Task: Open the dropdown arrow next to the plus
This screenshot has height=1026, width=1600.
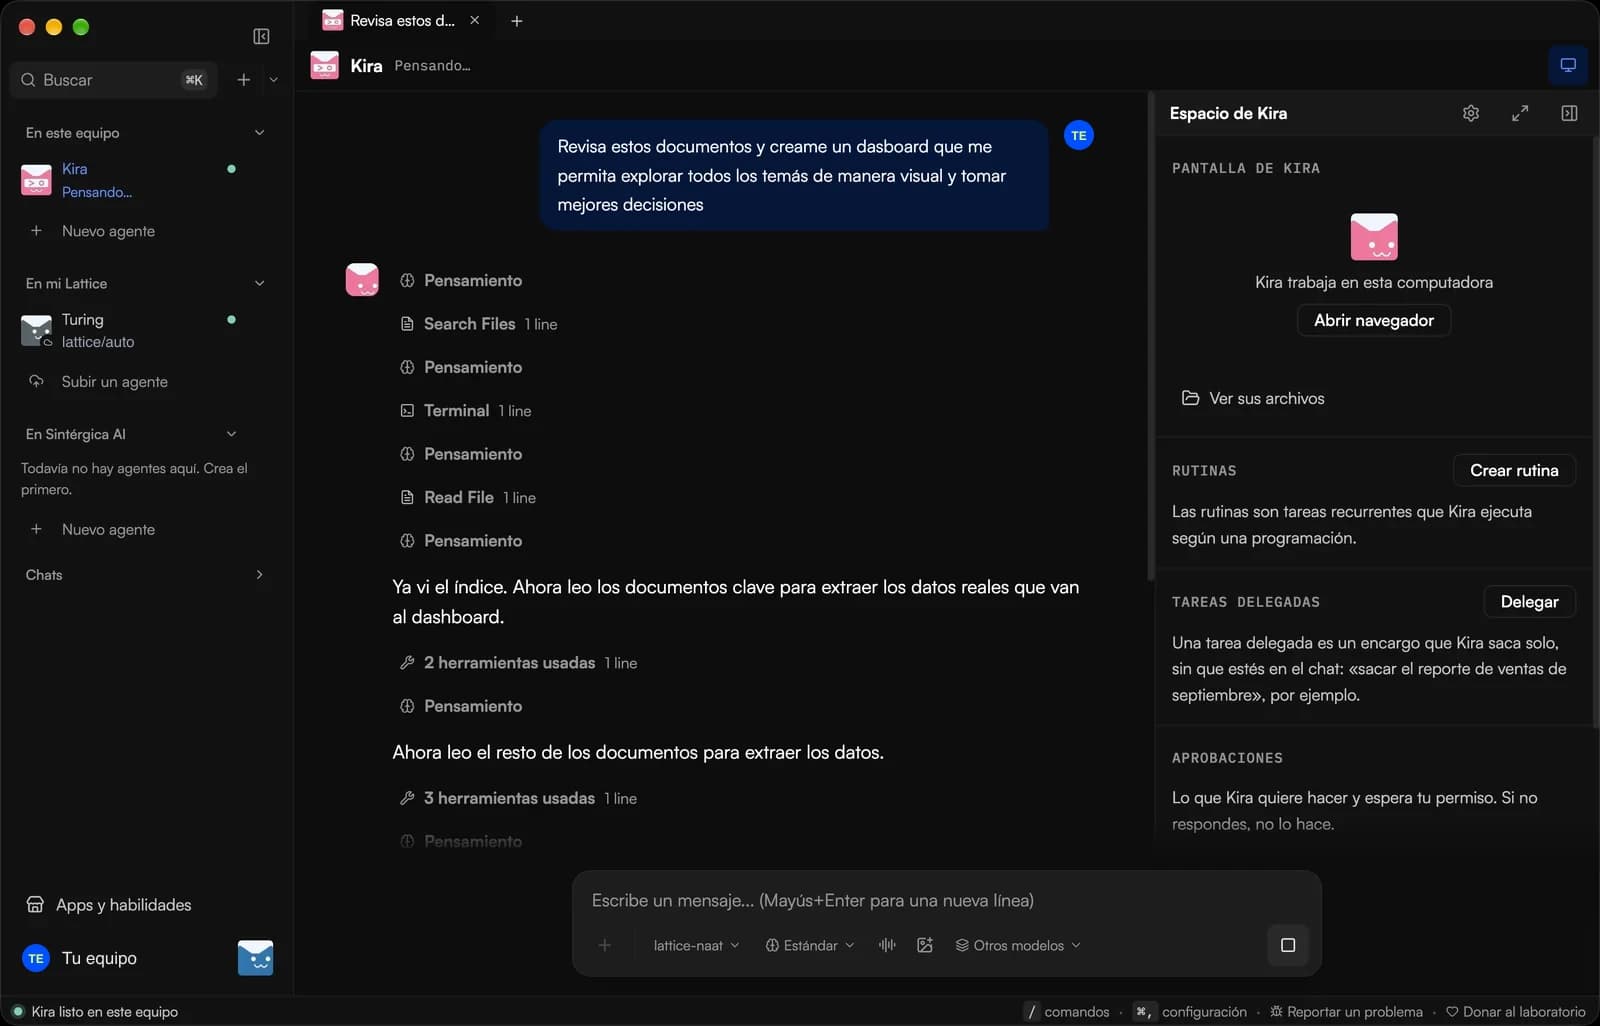Action: coord(274,80)
